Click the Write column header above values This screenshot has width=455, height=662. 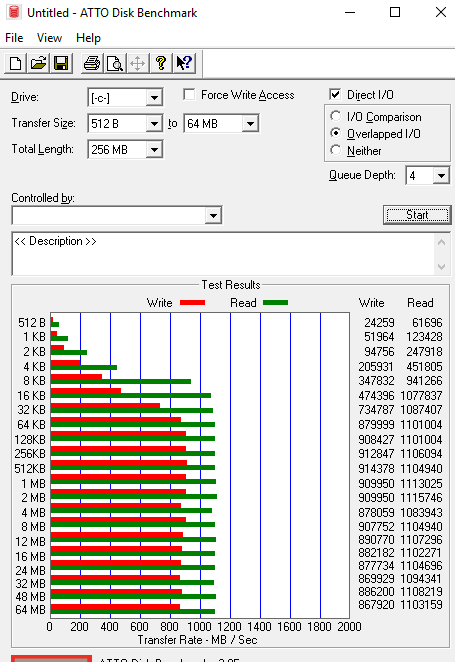[x=371, y=303]
